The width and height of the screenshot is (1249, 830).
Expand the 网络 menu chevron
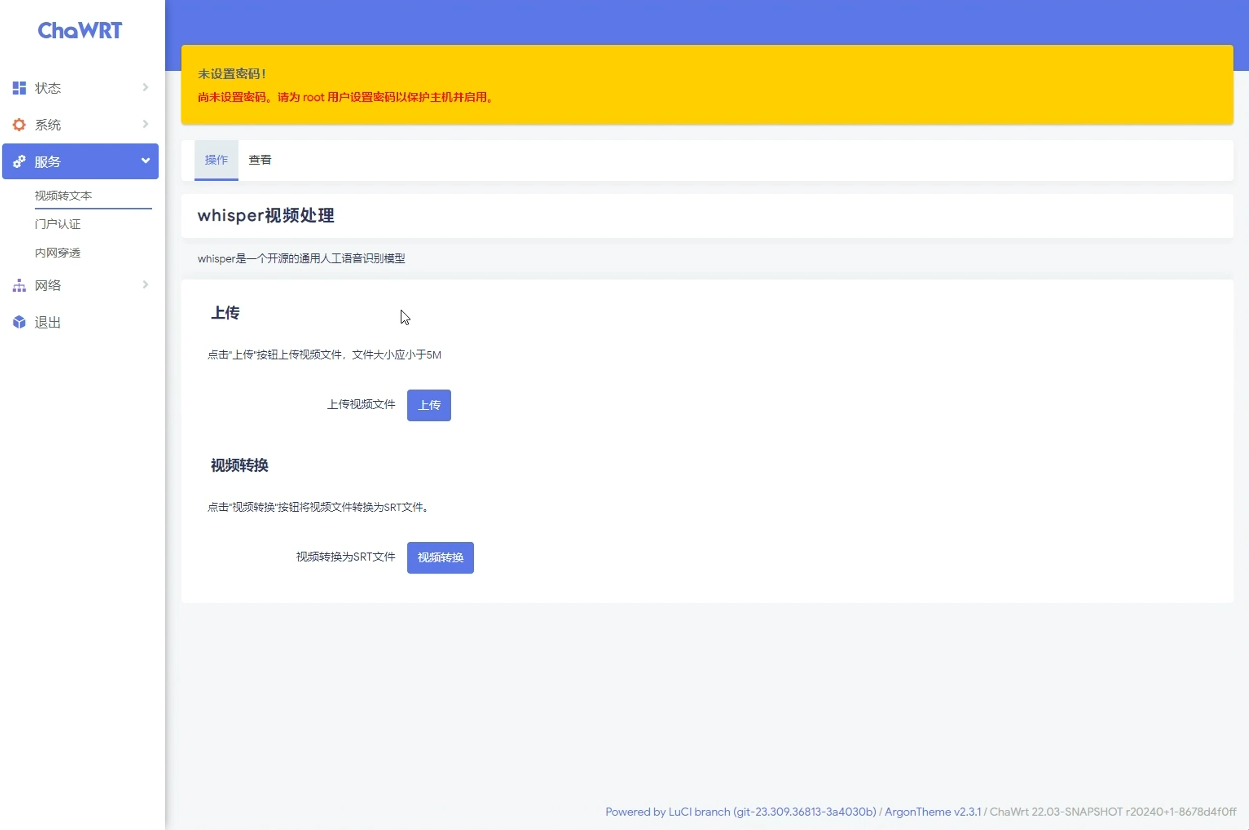coord(145,285)
